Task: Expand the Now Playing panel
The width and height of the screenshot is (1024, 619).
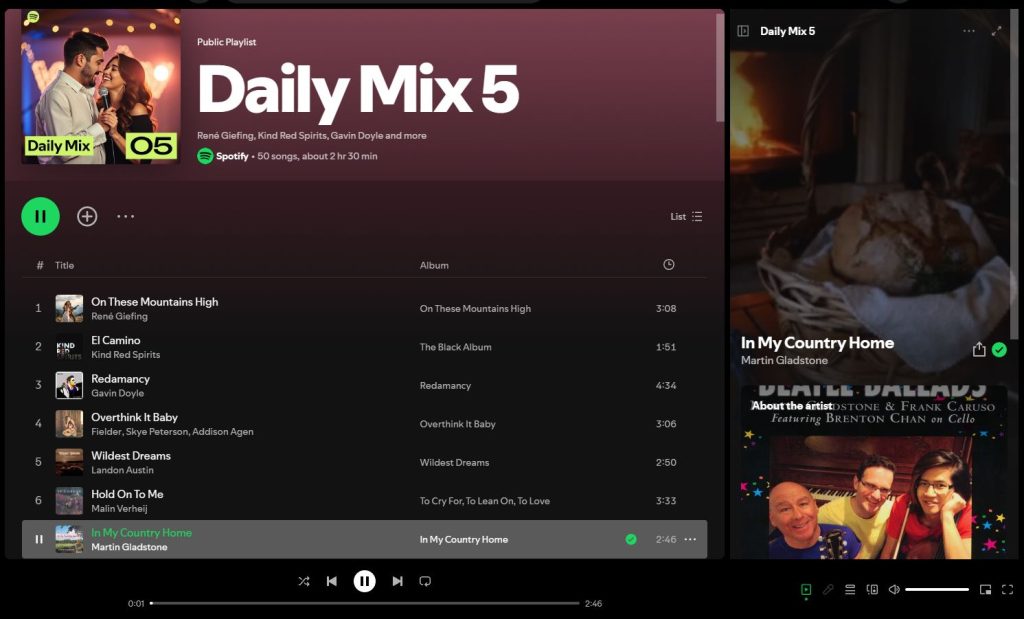Action: point(997,31)
